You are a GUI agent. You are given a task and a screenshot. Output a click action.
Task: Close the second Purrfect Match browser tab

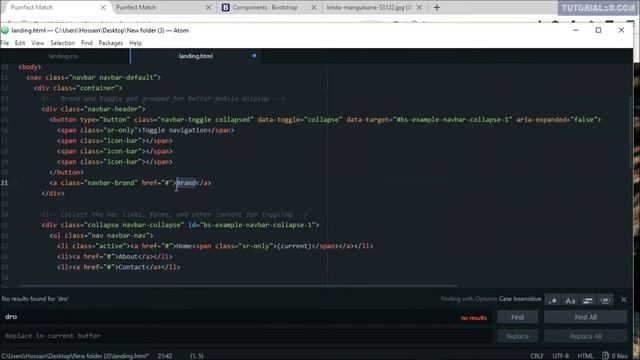pos(209,7)
